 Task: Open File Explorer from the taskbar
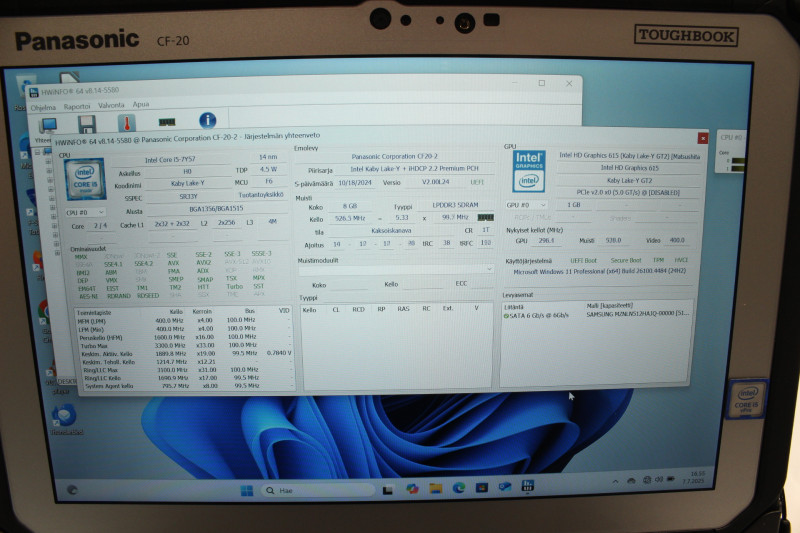[x=435, y=489]
